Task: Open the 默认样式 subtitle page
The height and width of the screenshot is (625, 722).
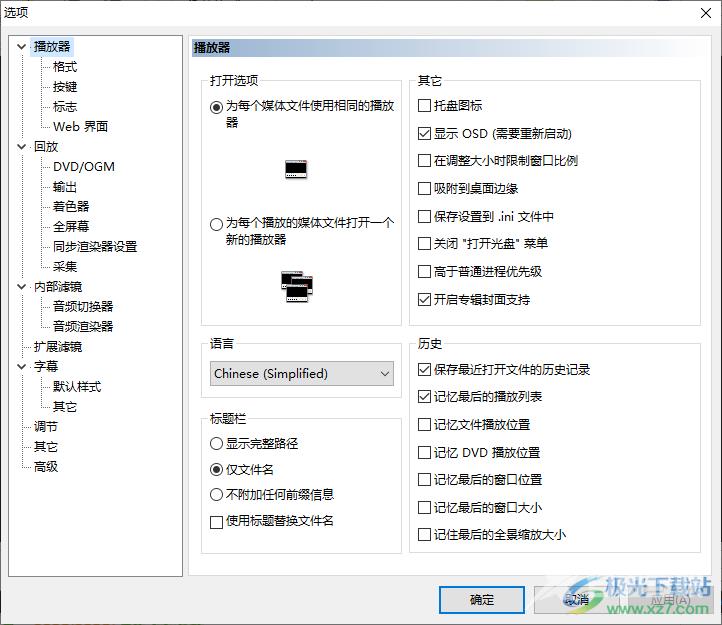Action: click(77, 386)
